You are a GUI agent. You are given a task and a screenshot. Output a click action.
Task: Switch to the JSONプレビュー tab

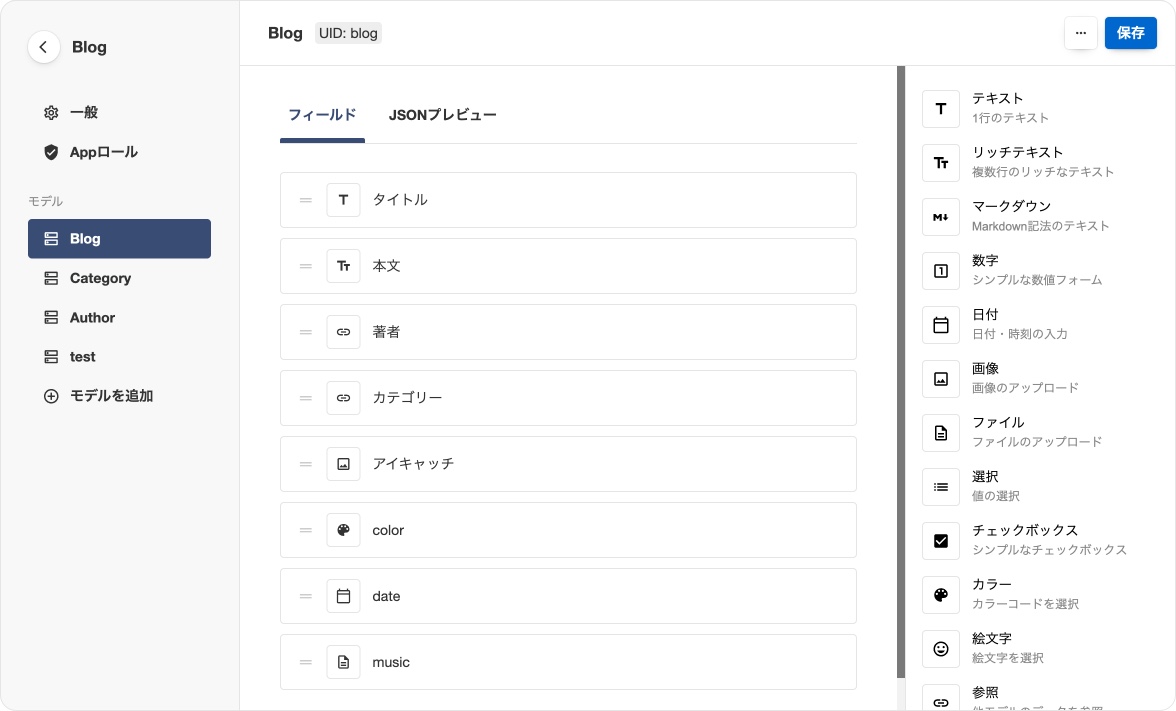(442, 115)
